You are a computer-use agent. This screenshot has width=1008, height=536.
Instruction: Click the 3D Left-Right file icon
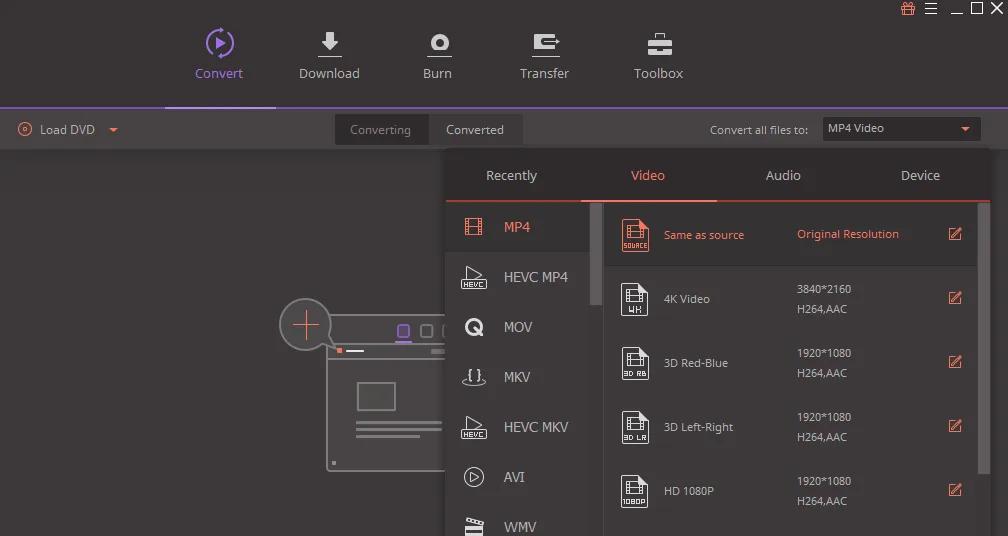[634, 427]
